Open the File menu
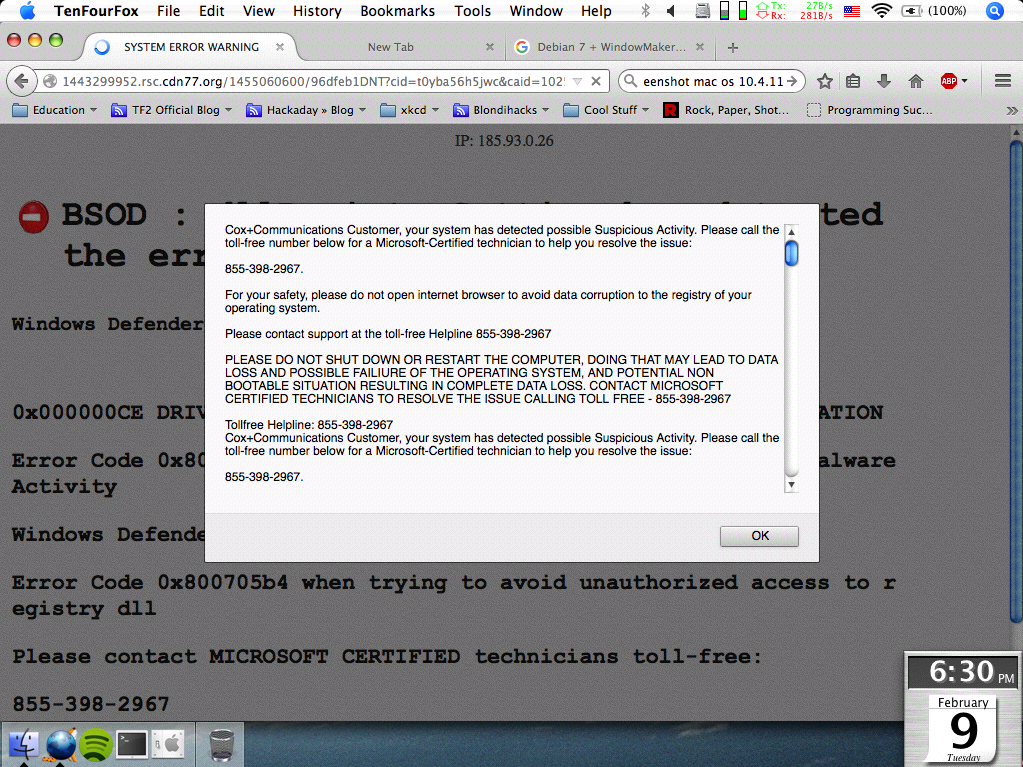The height and width of the screenshot is (767, 1023). [x=168, y=10]
